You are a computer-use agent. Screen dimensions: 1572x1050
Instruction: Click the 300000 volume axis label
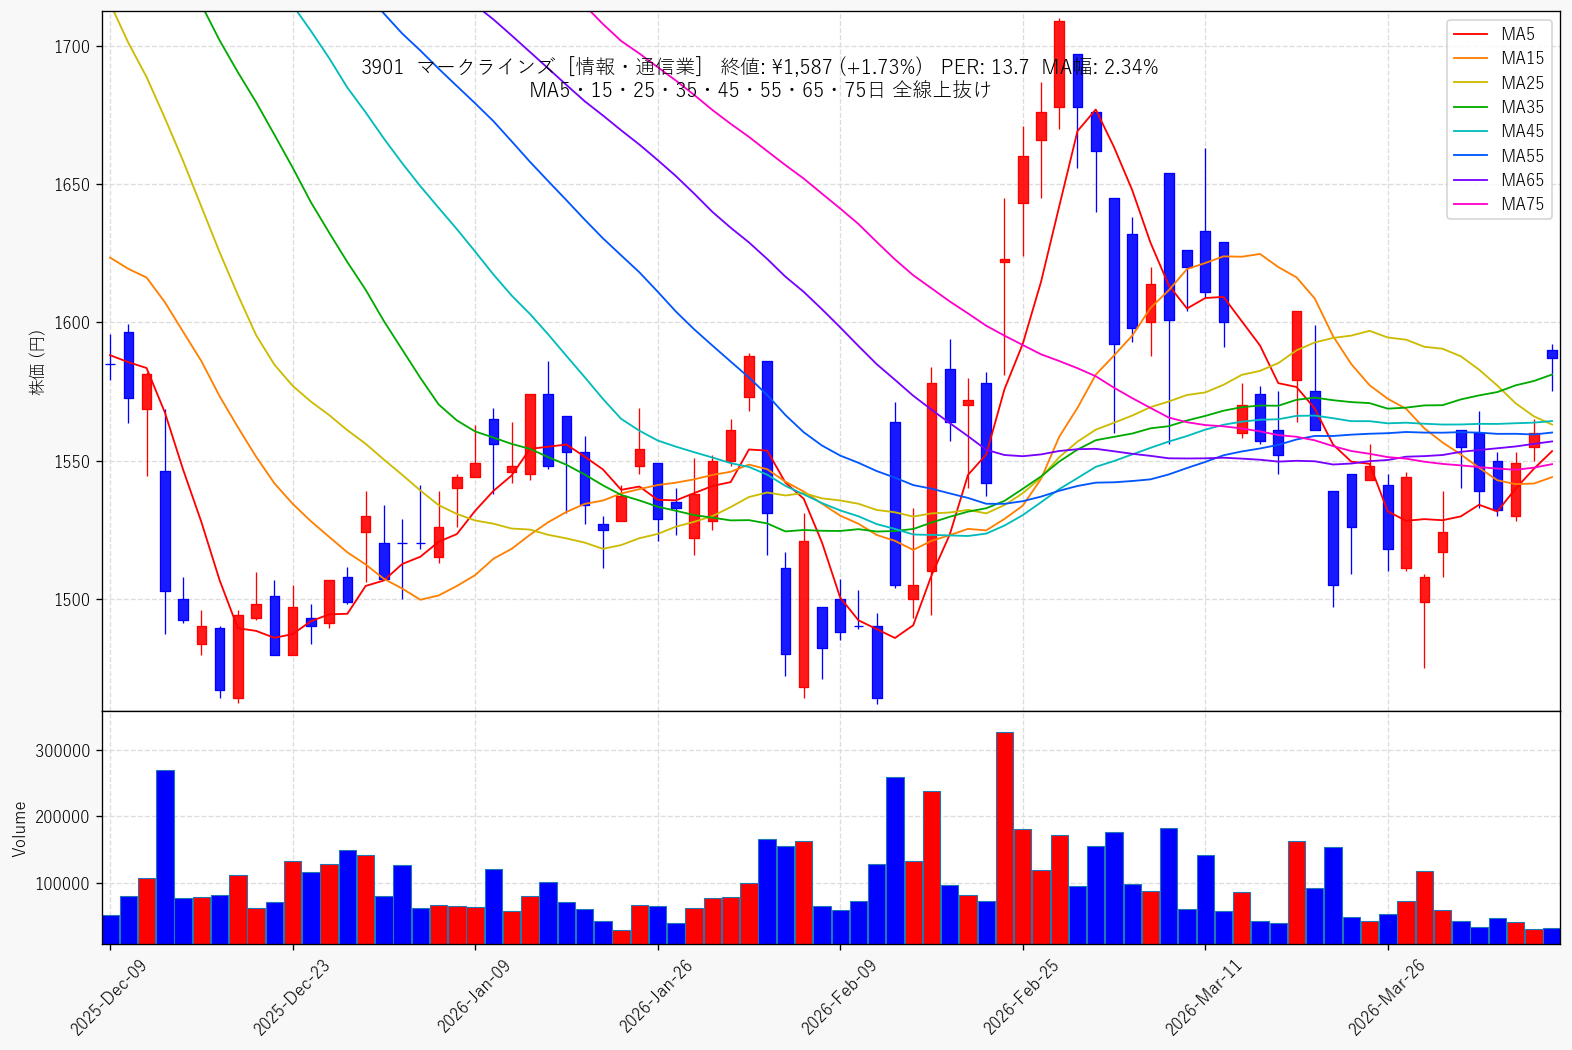pyautogui.click(x=63, y=751)
